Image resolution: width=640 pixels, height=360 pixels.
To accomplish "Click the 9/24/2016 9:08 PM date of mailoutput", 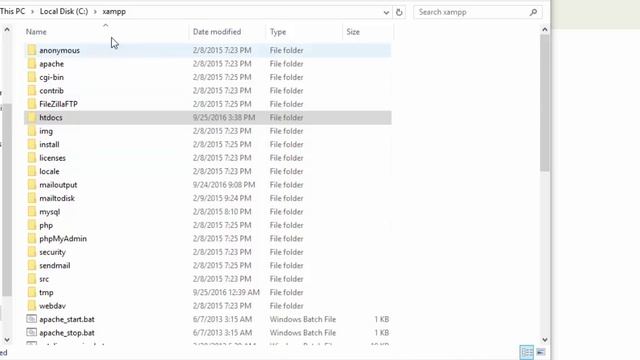I will 224,185.
